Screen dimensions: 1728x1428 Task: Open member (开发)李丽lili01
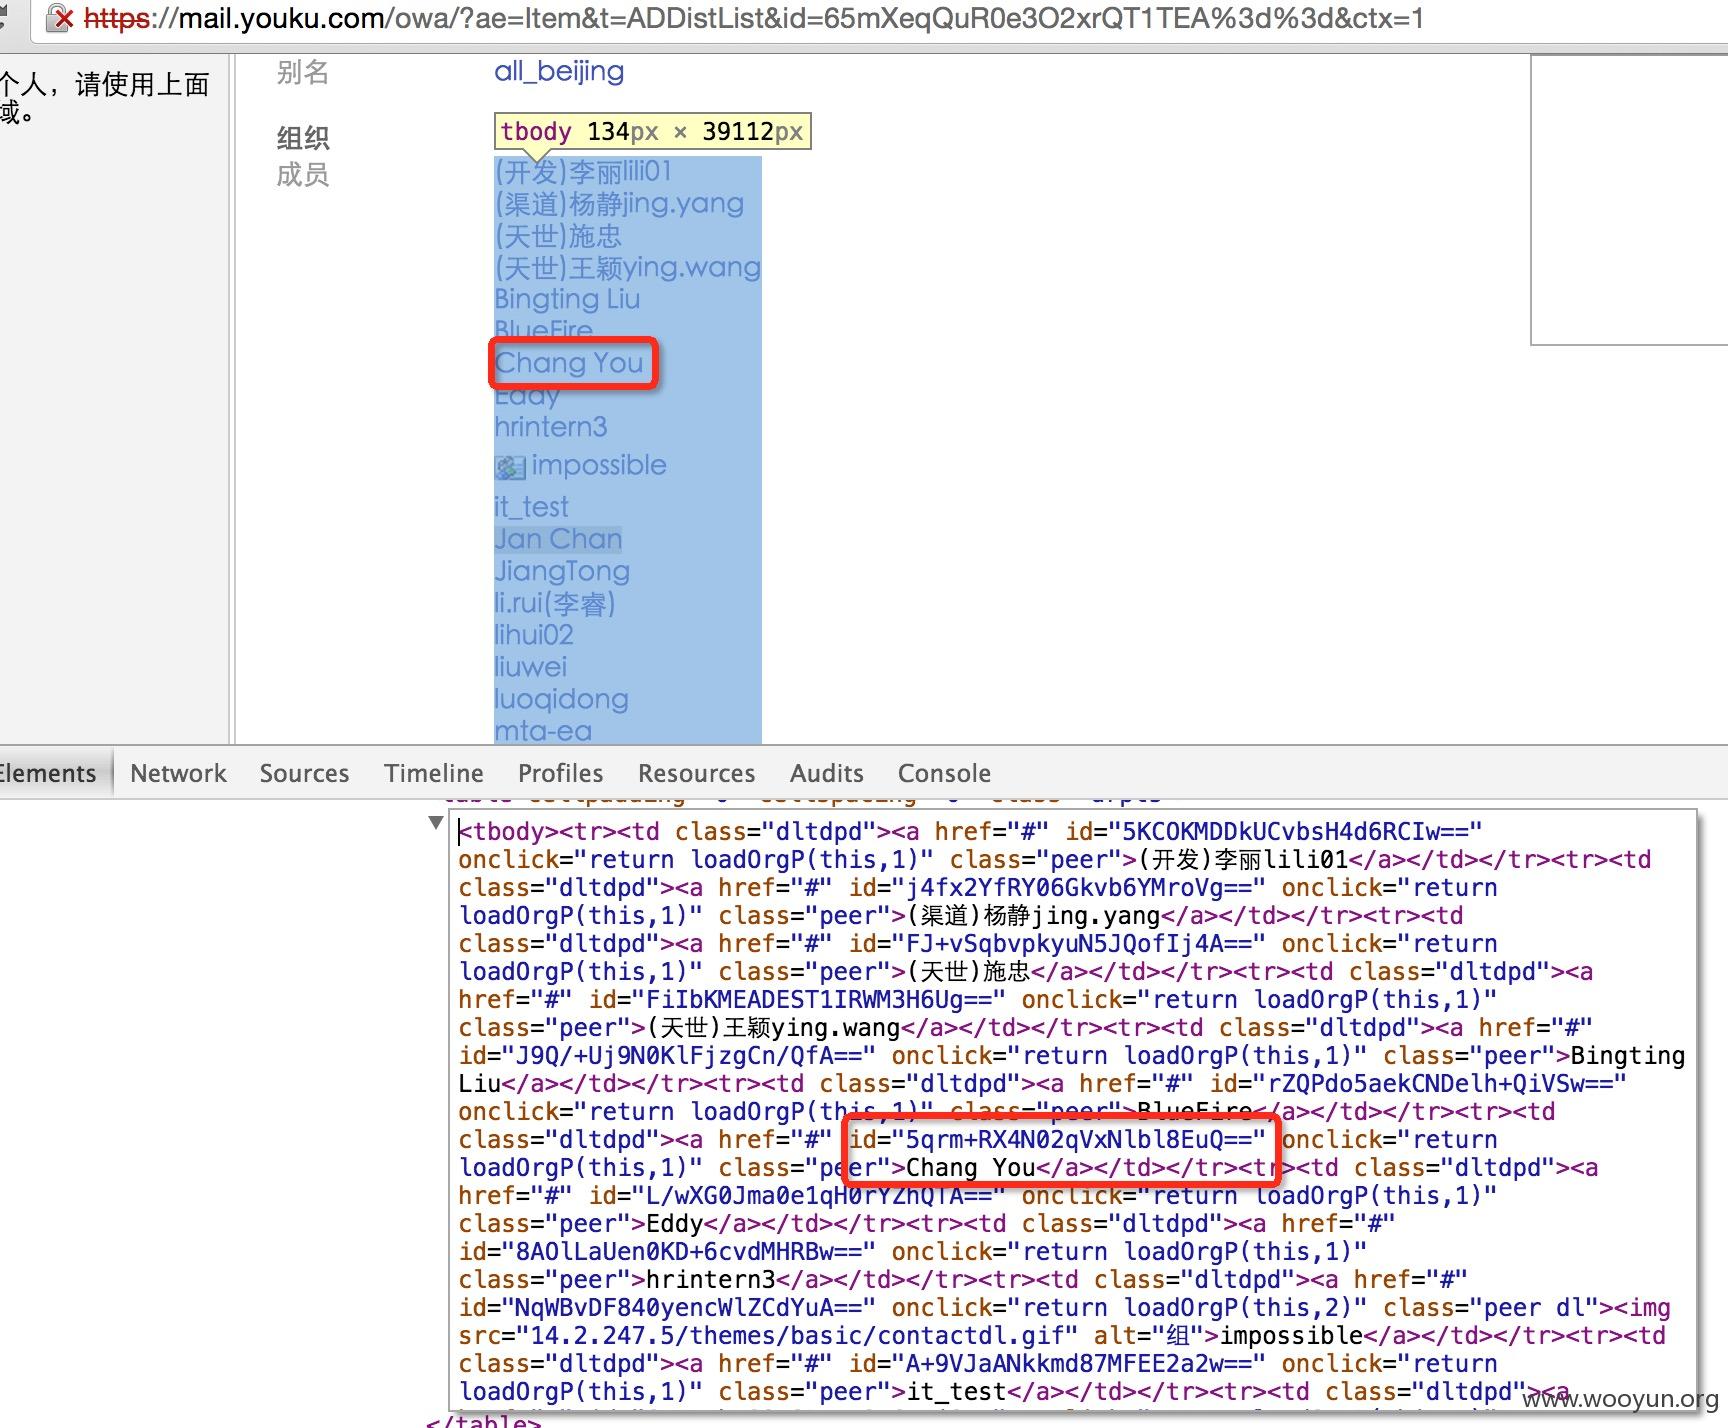point(583,171)
